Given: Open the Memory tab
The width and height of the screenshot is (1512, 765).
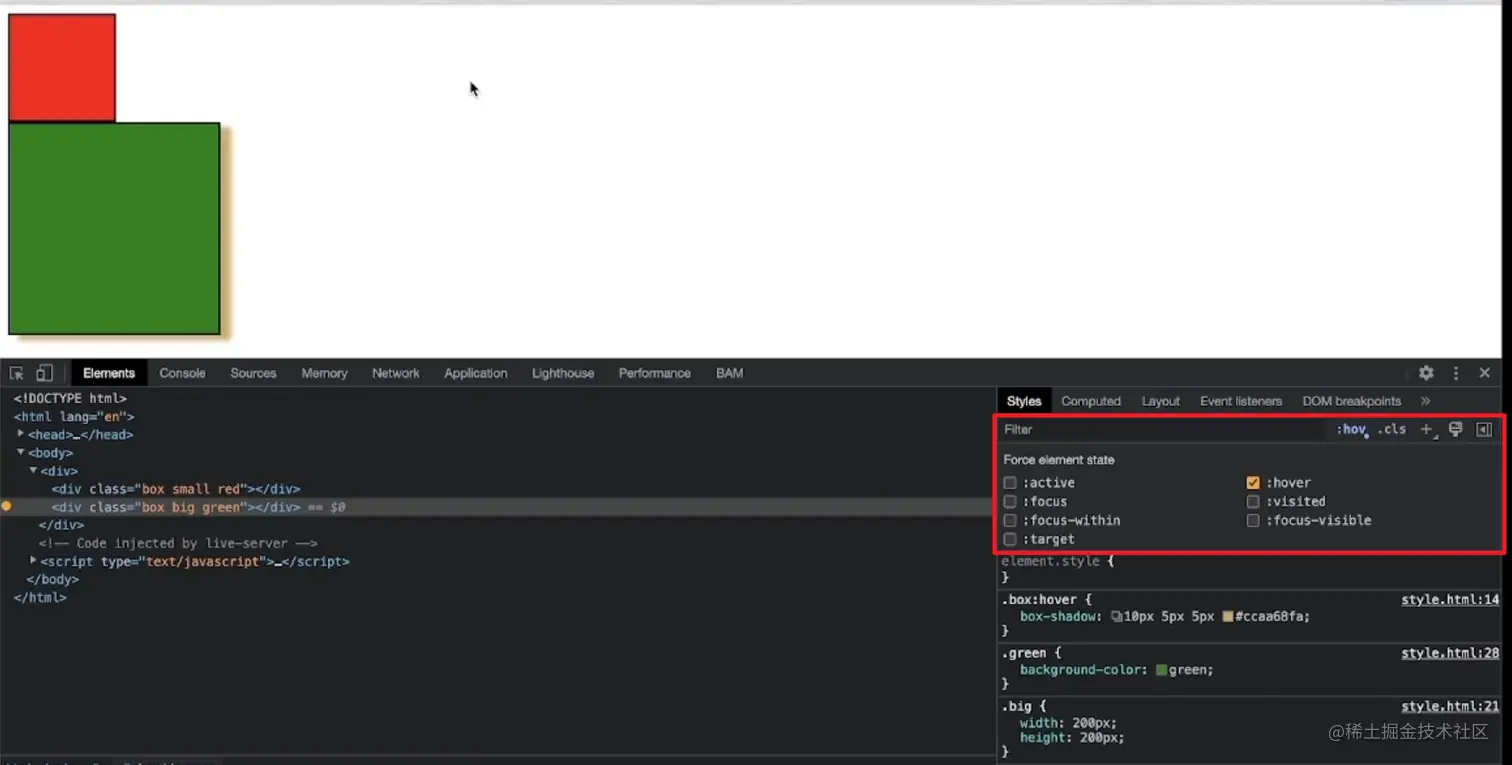Looking at the screenshot, I should [324, 373].
